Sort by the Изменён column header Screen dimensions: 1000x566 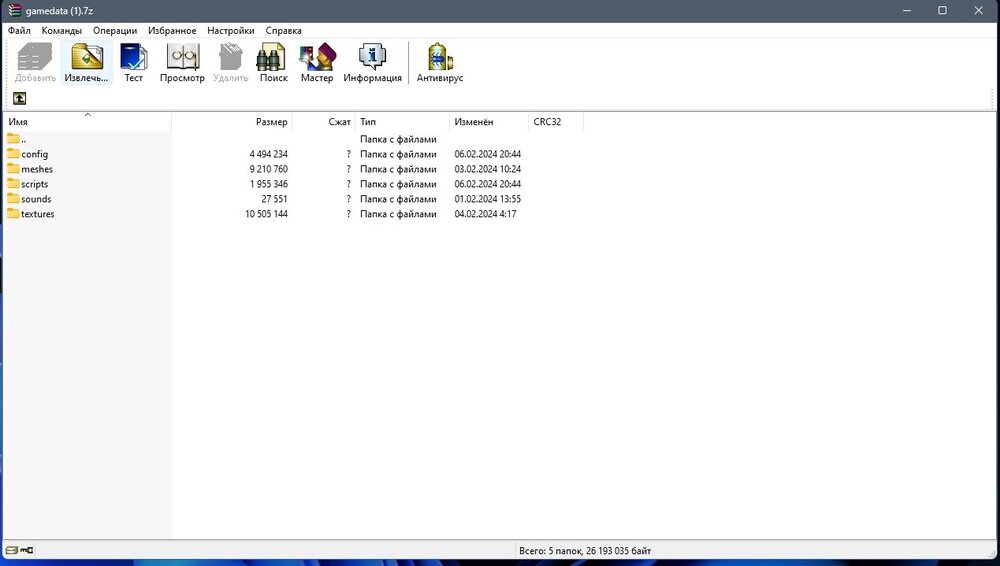click(x=489, y=122)
